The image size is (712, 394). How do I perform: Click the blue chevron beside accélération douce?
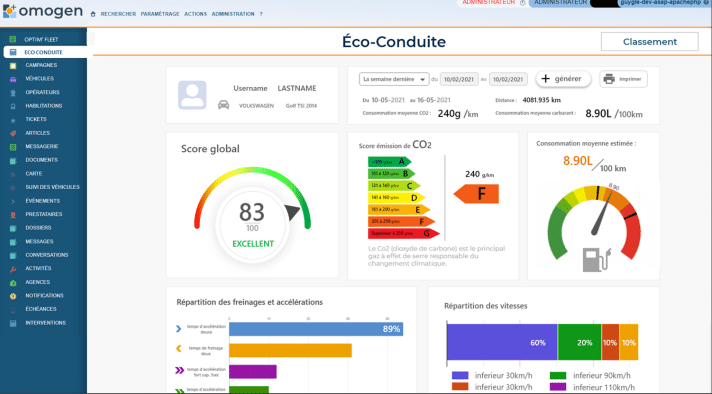(178, 329)
